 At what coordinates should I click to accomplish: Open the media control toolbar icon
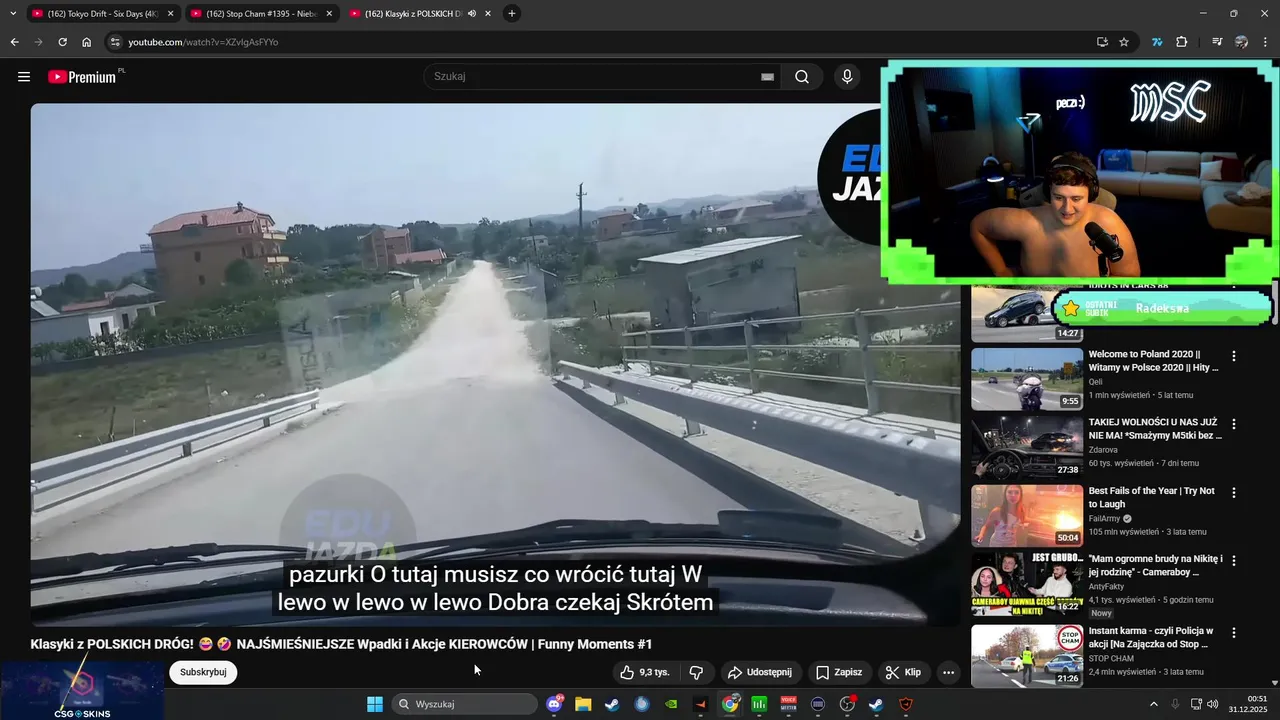click(1217, 42)
